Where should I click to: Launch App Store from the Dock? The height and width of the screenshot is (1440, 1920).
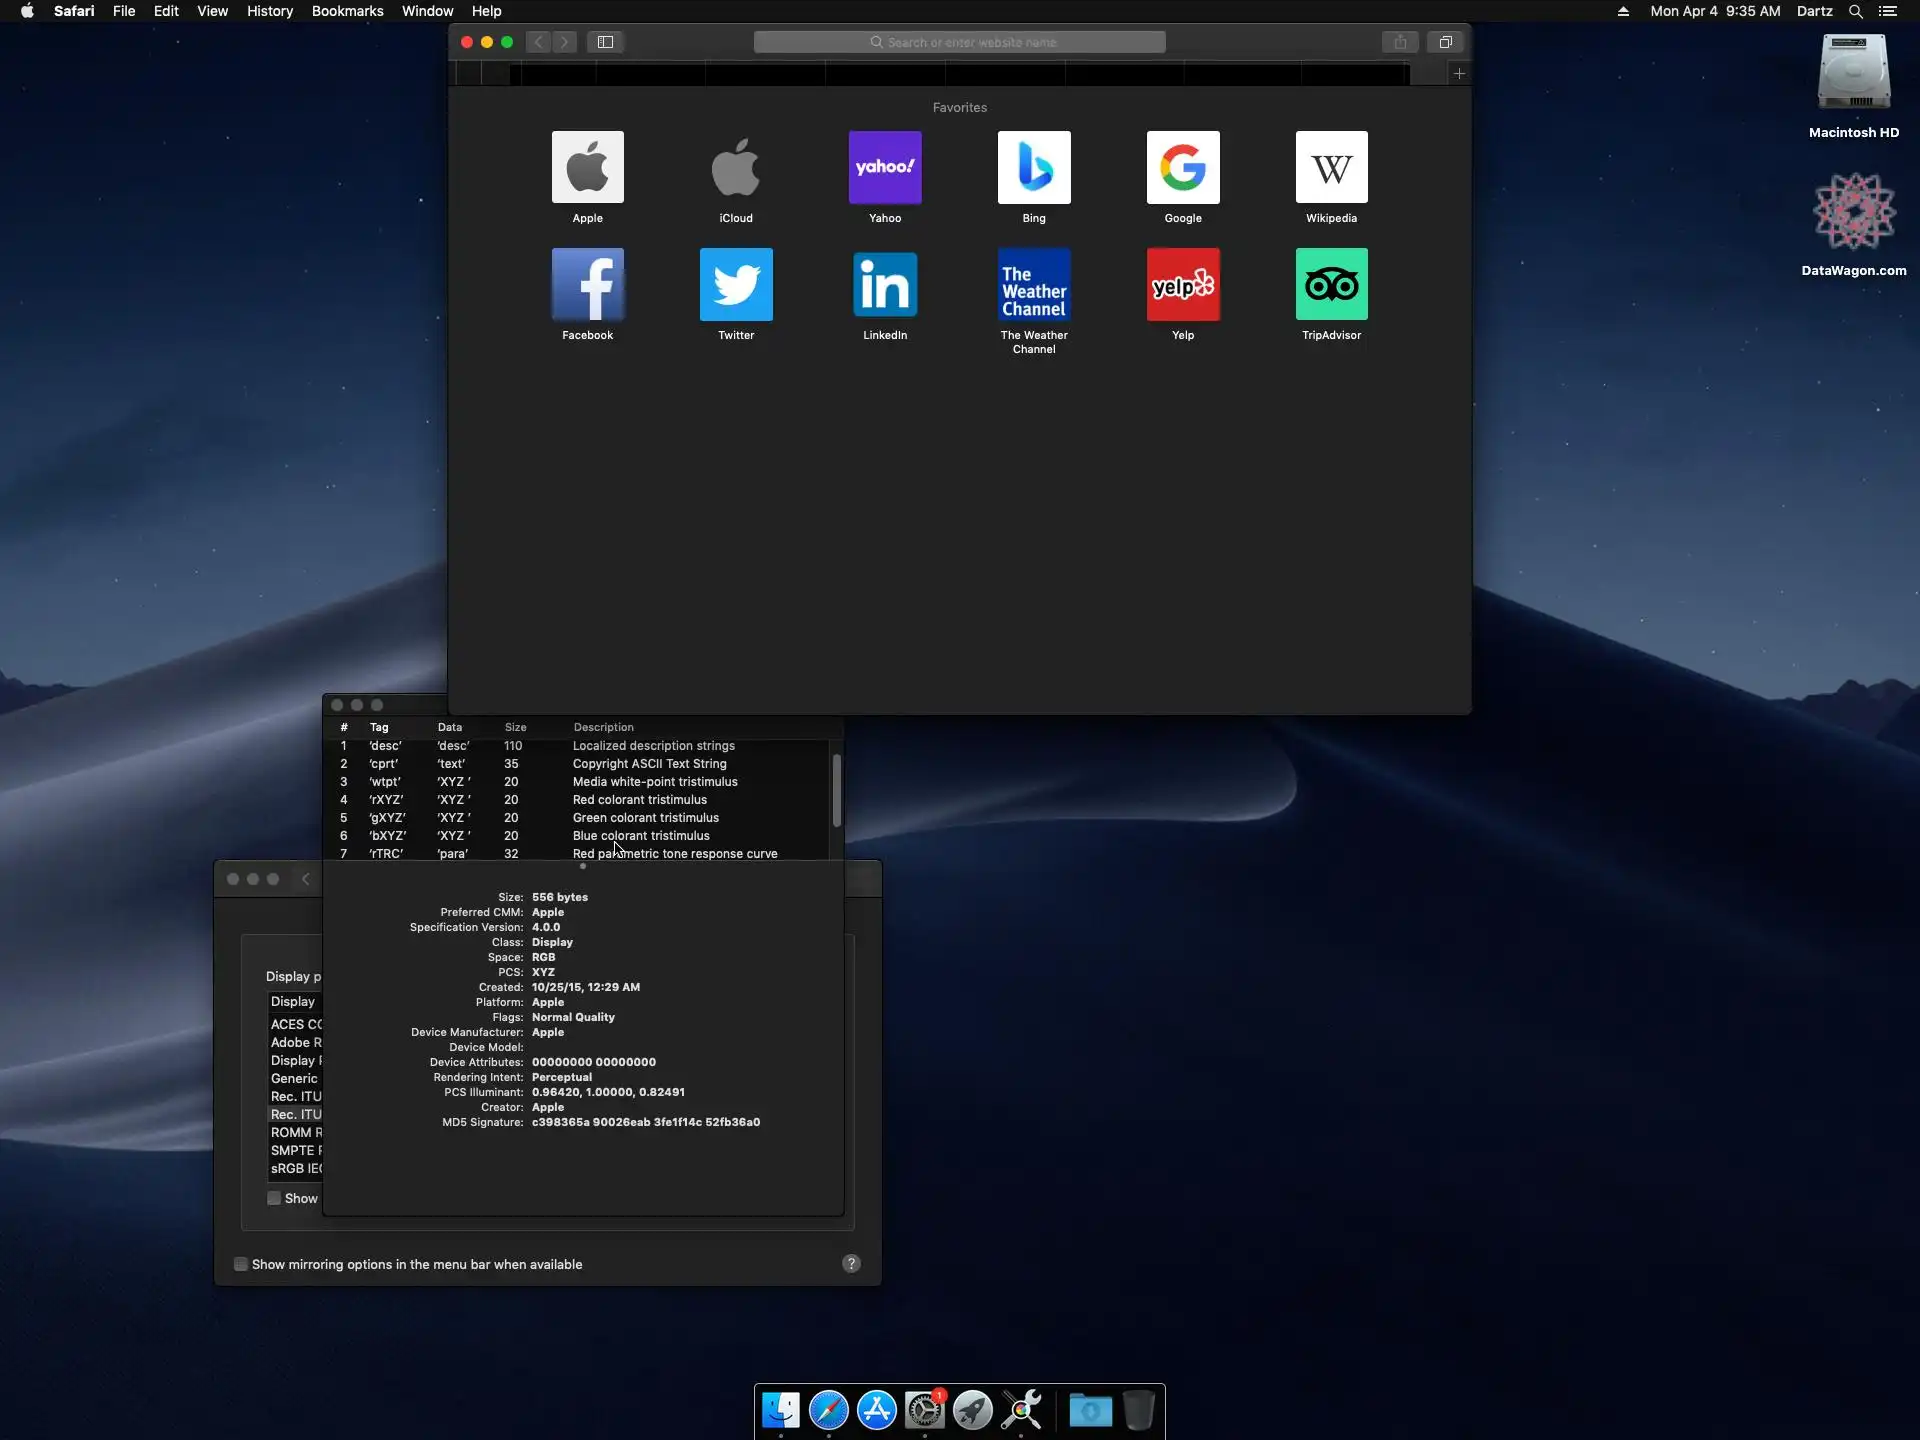coord(877,1410)
